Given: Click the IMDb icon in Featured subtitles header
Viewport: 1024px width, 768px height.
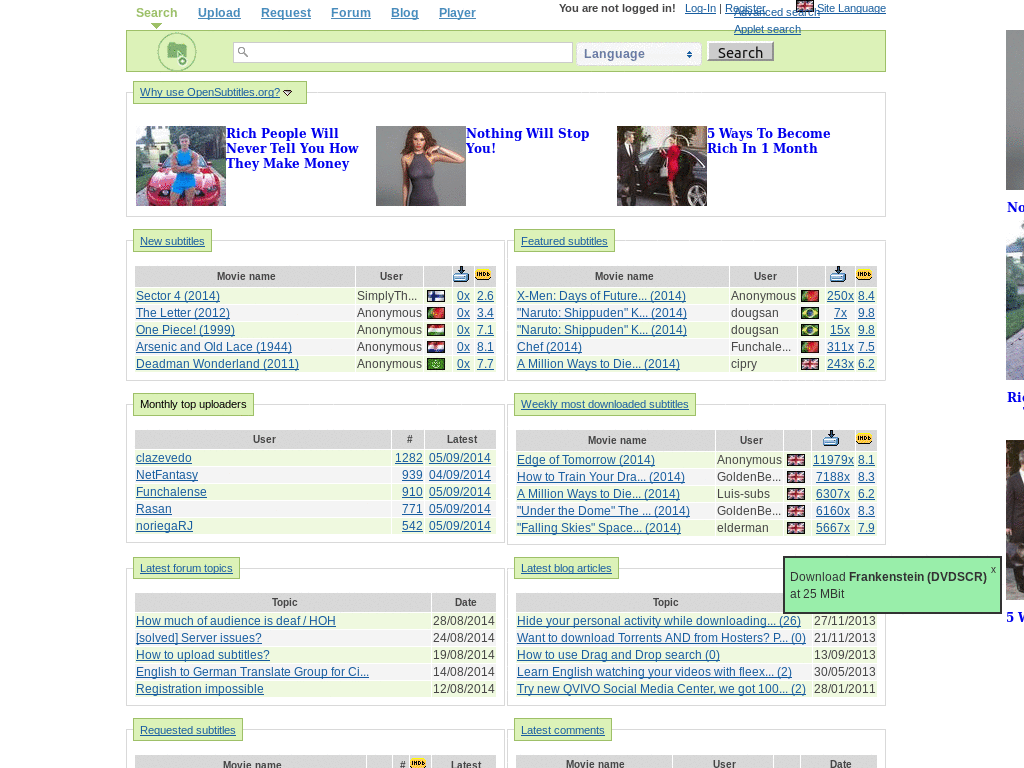Looking at the screenshot, I should (x=864, y=275).
